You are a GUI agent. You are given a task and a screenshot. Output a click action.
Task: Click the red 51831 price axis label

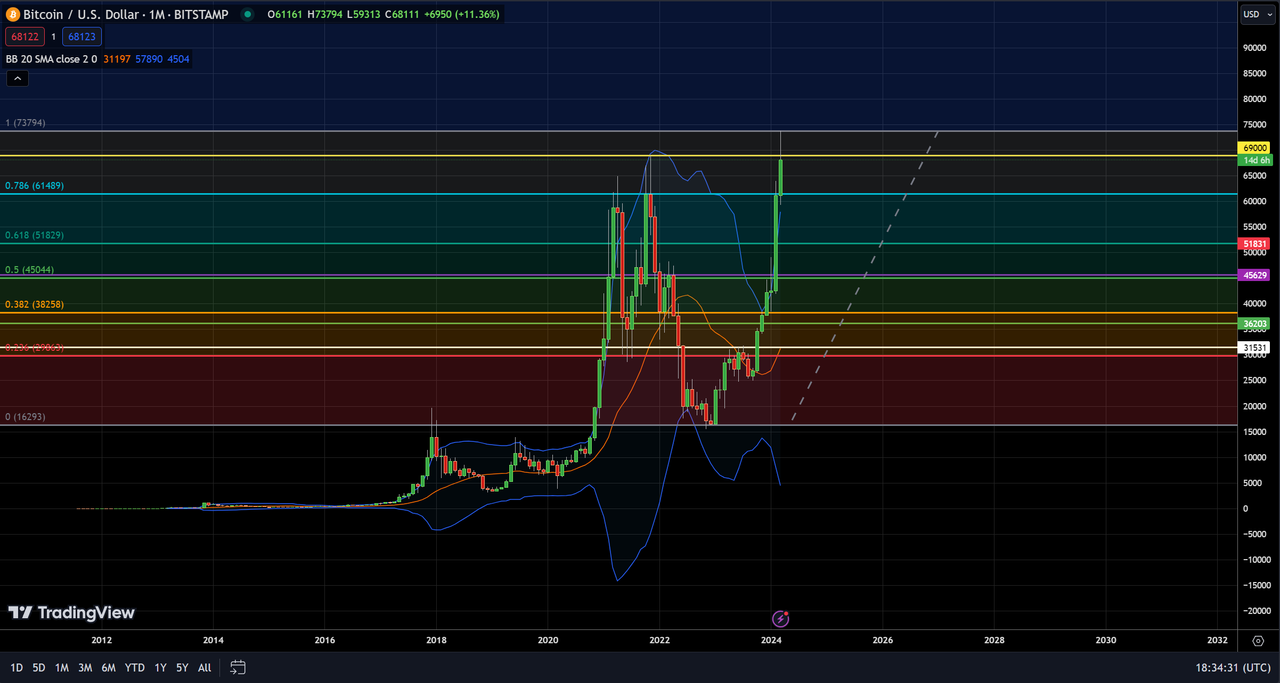1255,243
